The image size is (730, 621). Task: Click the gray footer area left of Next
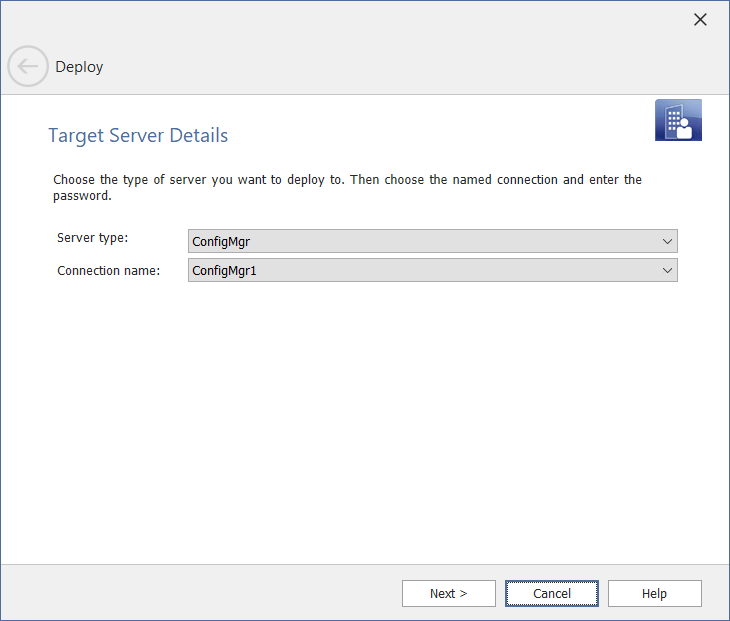200,593
